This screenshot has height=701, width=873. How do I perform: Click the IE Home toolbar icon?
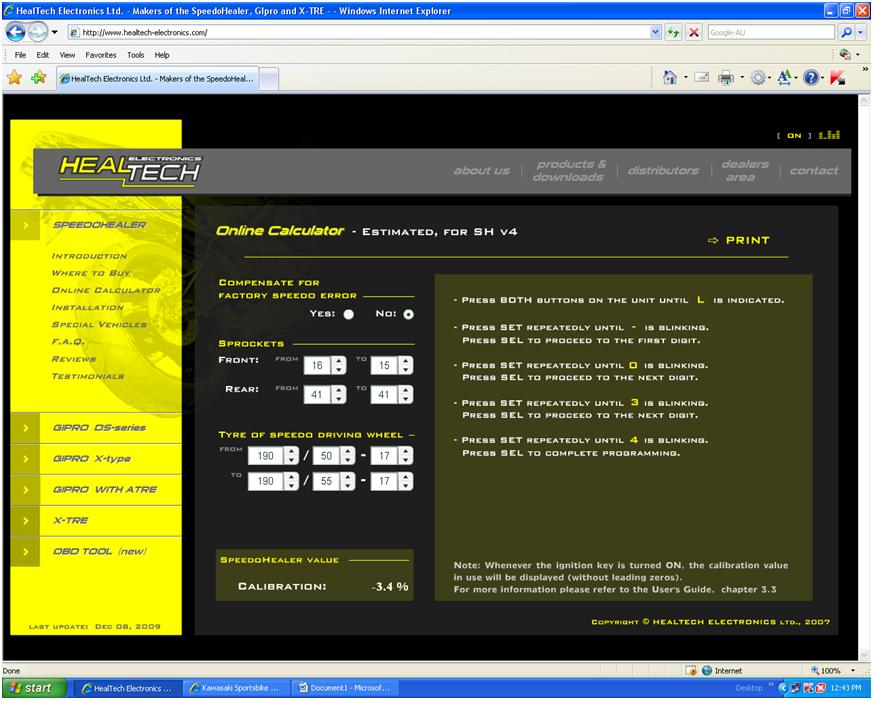[x=670, y=77]
